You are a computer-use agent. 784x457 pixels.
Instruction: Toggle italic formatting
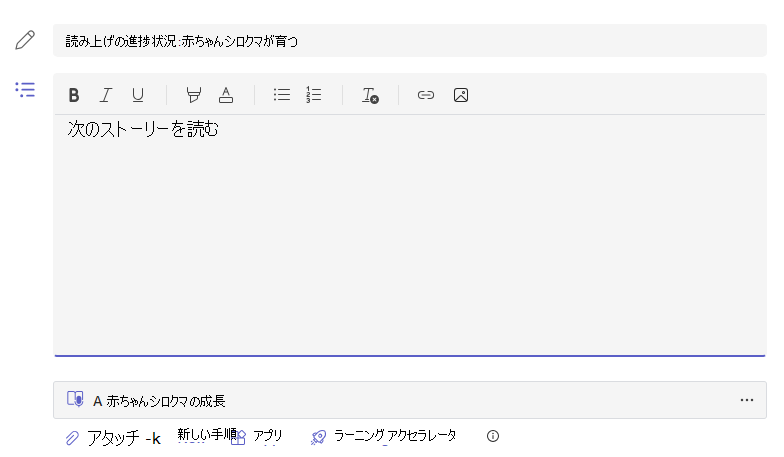point(106,95)
